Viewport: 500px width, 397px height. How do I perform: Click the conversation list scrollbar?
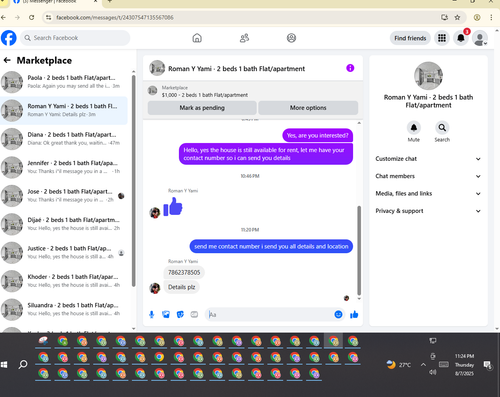point(133,181)
